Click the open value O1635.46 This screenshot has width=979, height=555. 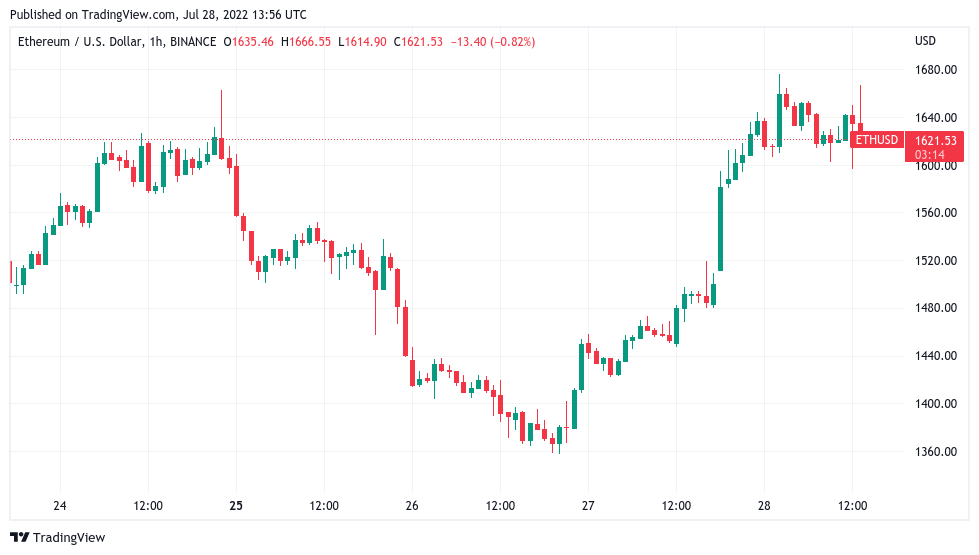[x=248, y=42]
